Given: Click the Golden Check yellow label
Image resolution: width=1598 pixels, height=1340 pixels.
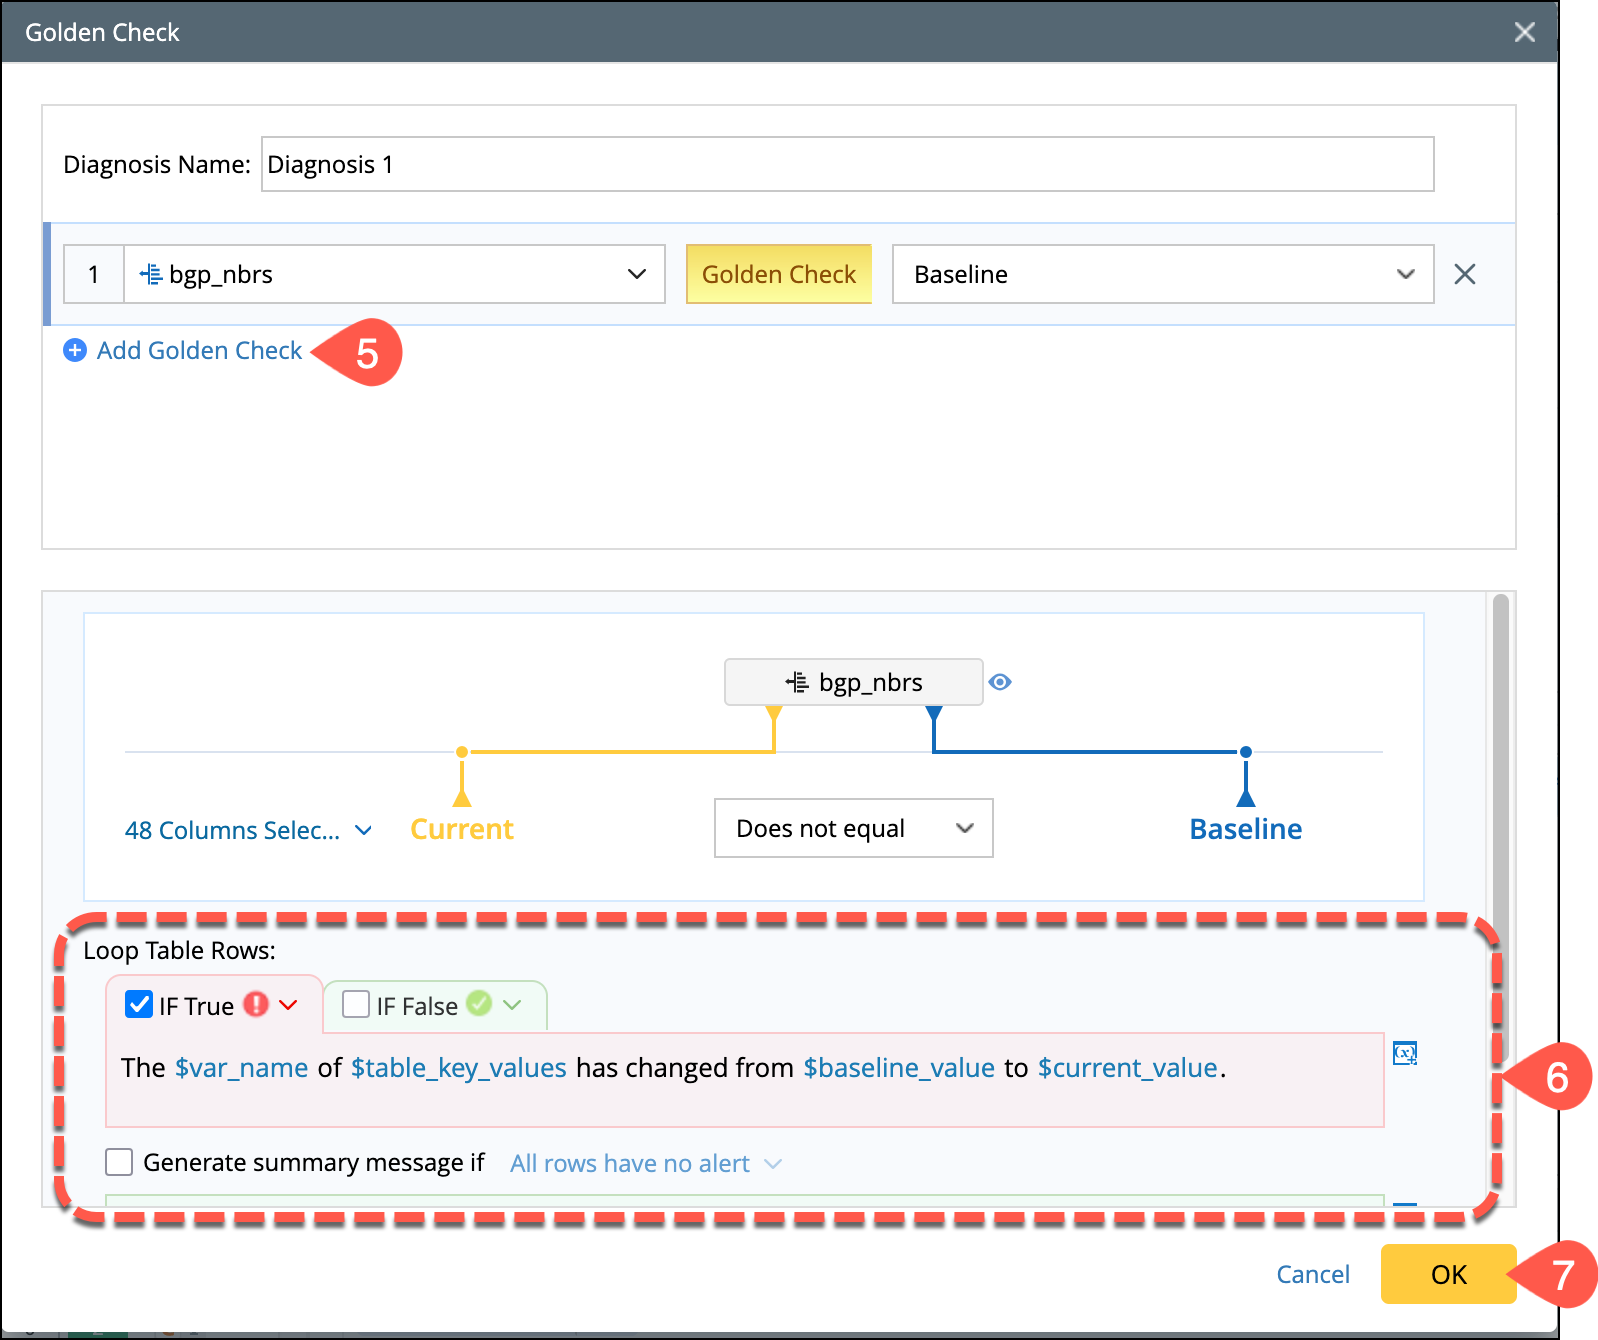Looking at the screenshot, I should tap(779, 274).
